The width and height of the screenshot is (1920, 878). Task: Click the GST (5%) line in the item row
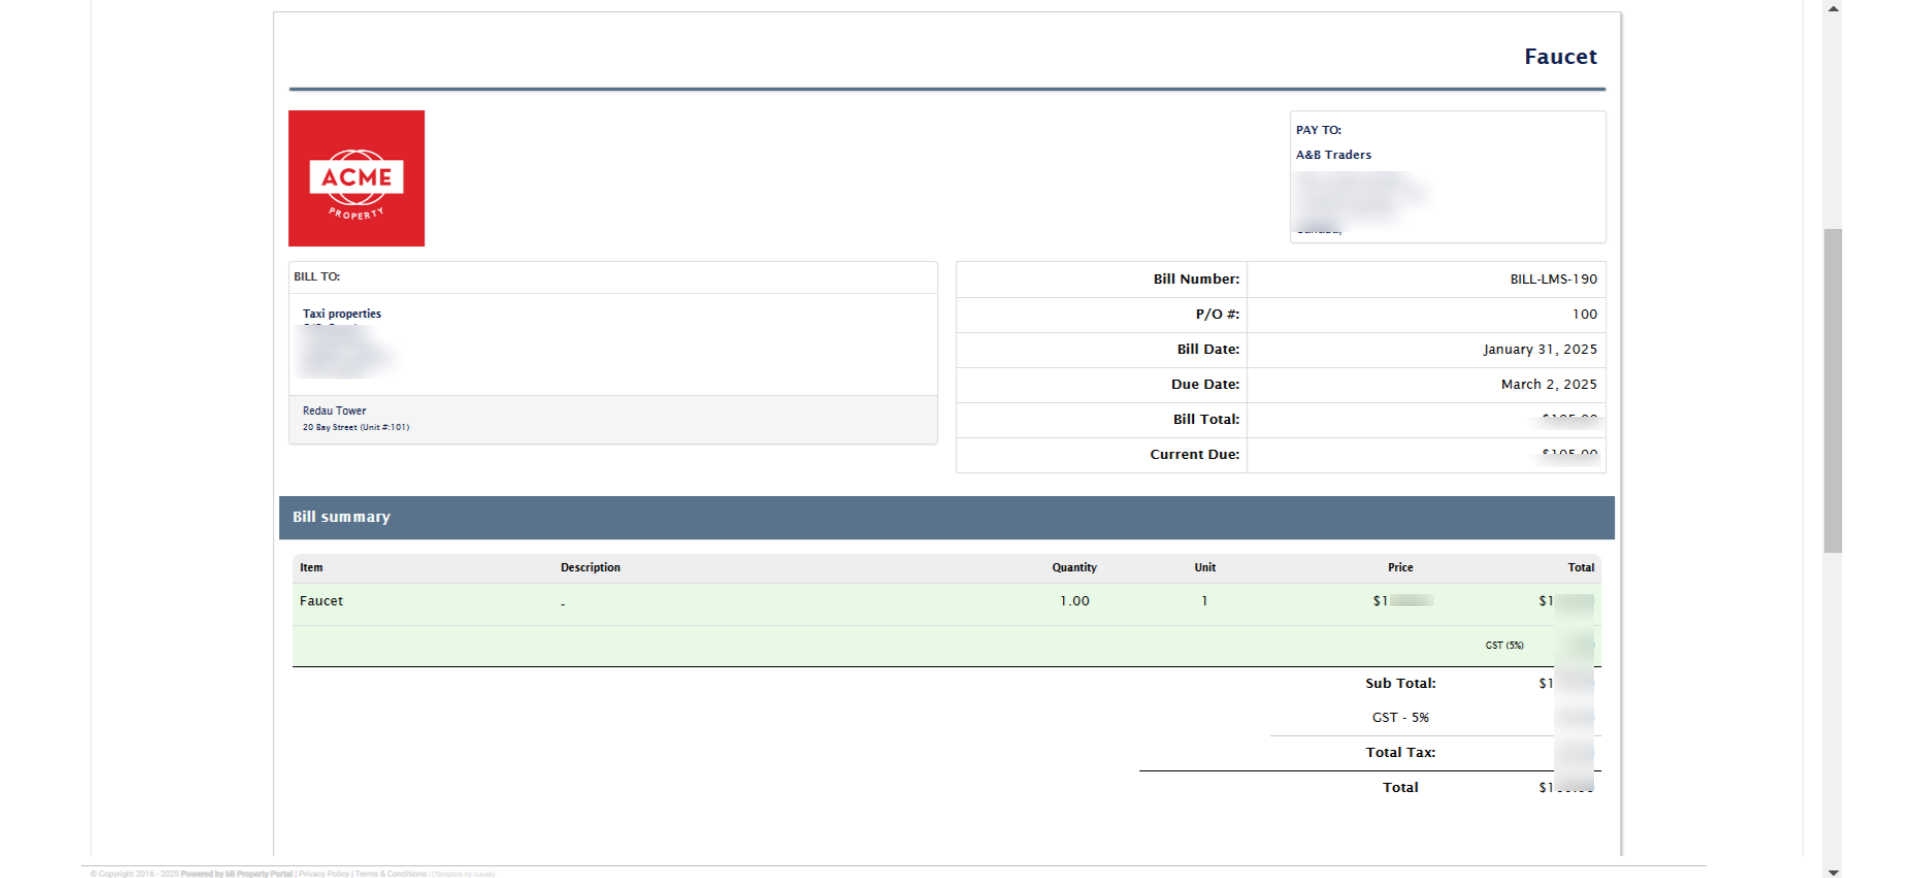coord(1504,646)
